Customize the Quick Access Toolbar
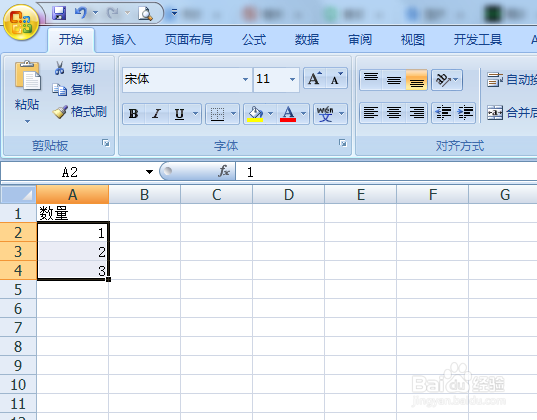The width and height of the screenshot is (537, 420). click(x=174, y=13)
